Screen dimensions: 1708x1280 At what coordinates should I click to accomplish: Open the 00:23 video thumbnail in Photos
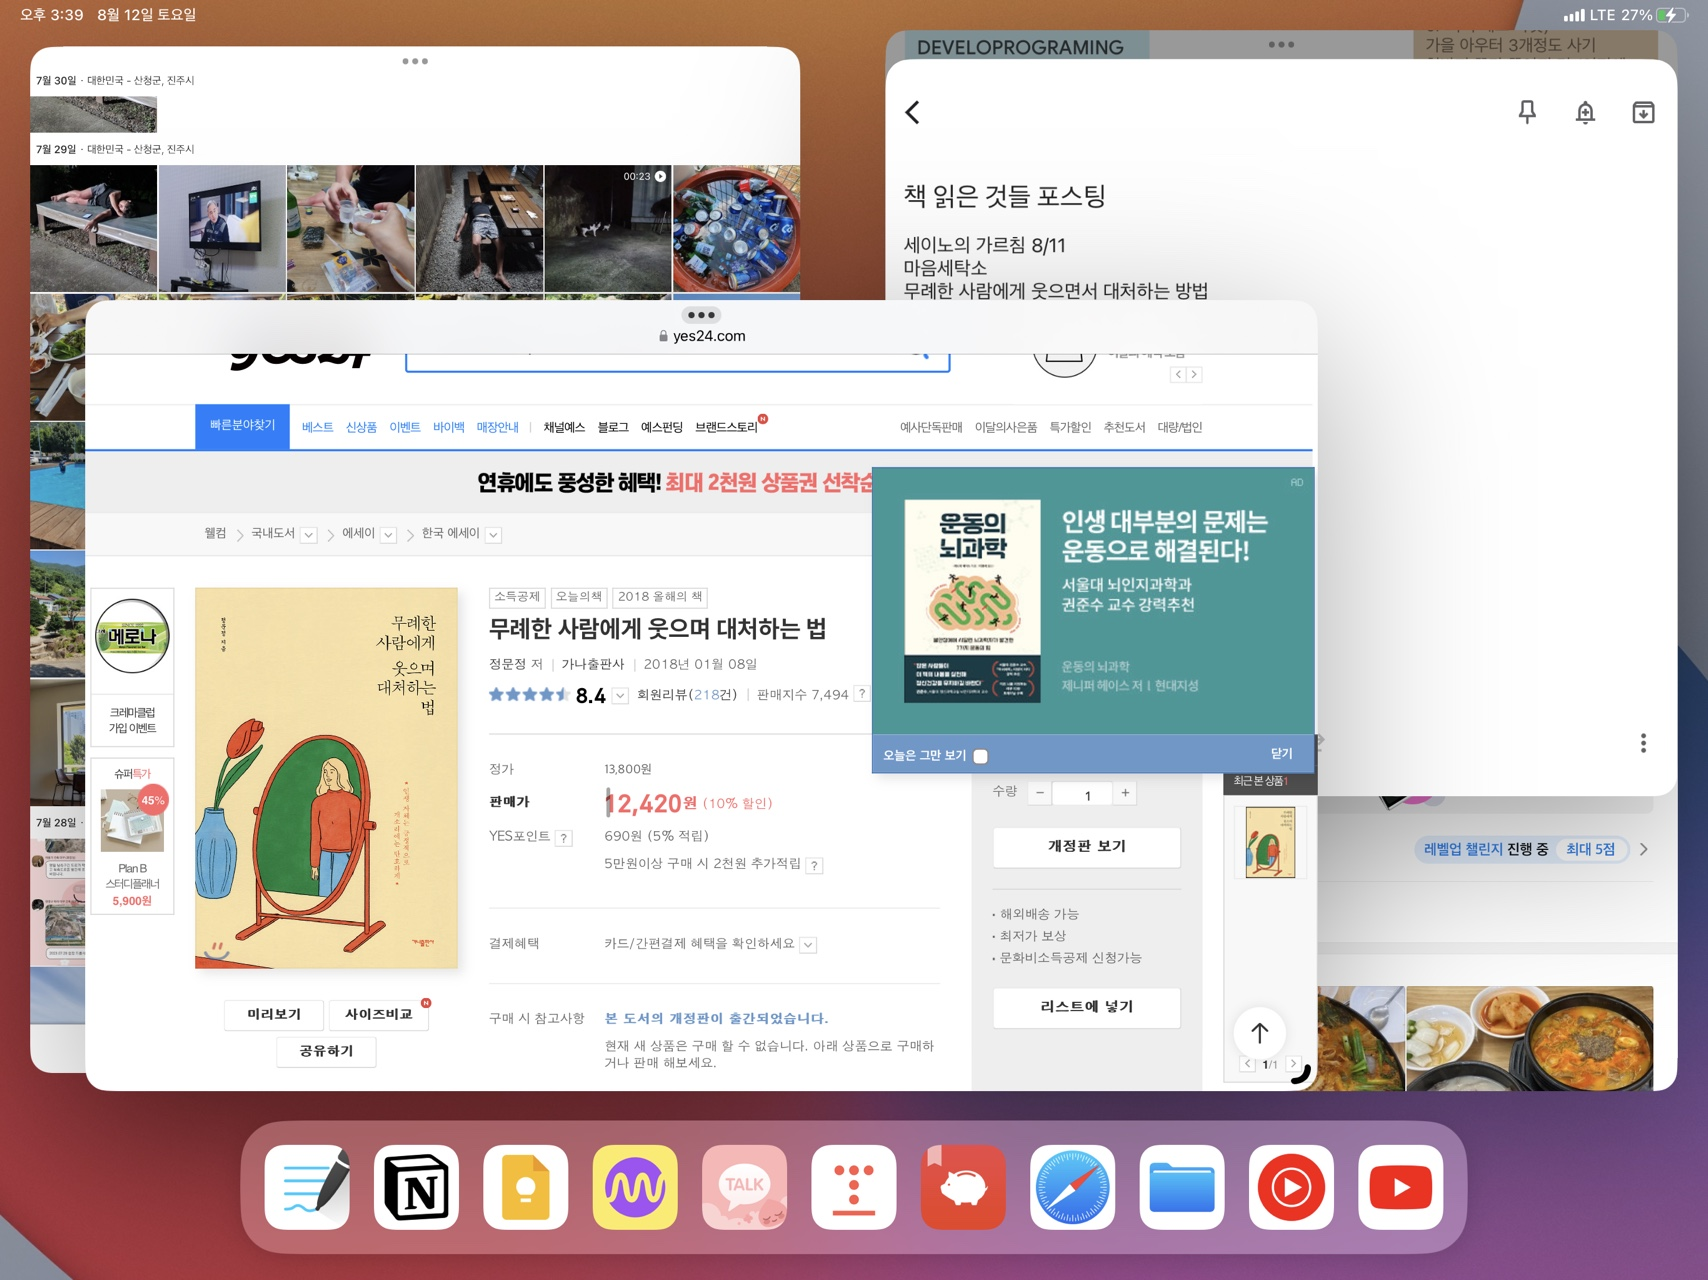pos(608,229)
